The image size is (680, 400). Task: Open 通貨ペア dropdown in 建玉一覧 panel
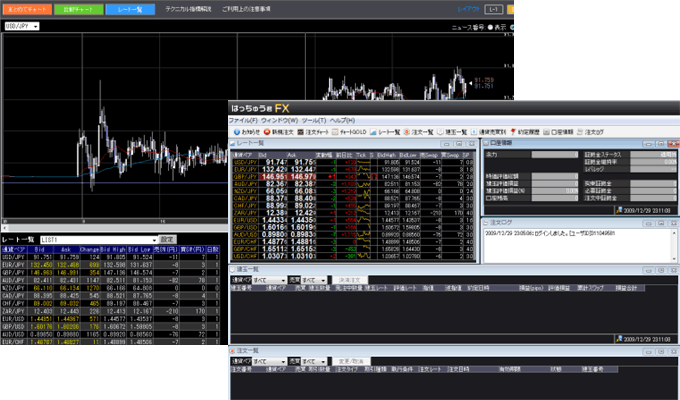pos(269,280)
